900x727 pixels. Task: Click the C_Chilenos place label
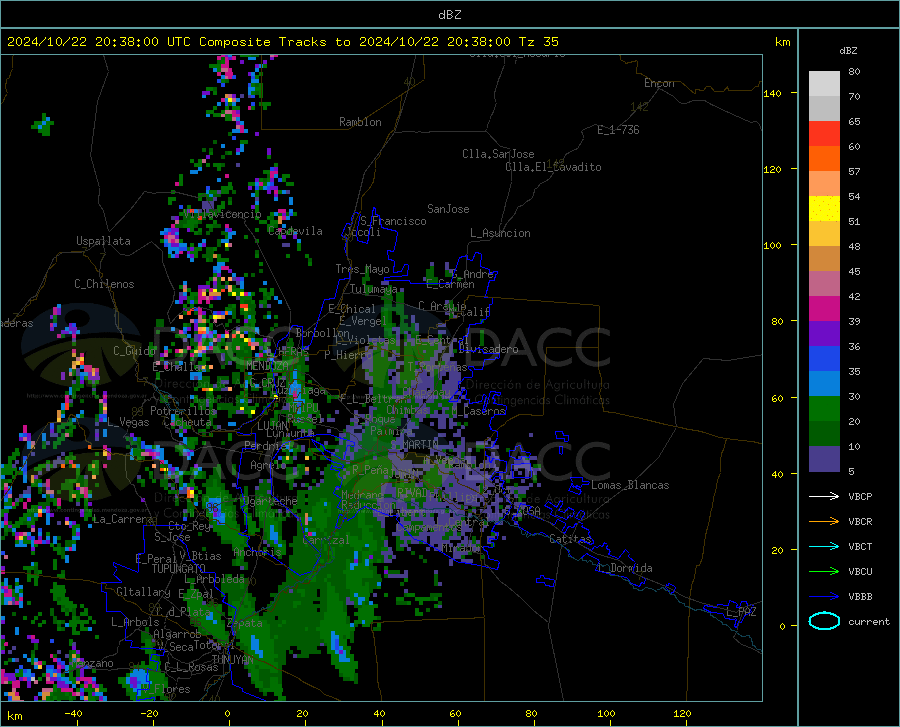[104, 284]
